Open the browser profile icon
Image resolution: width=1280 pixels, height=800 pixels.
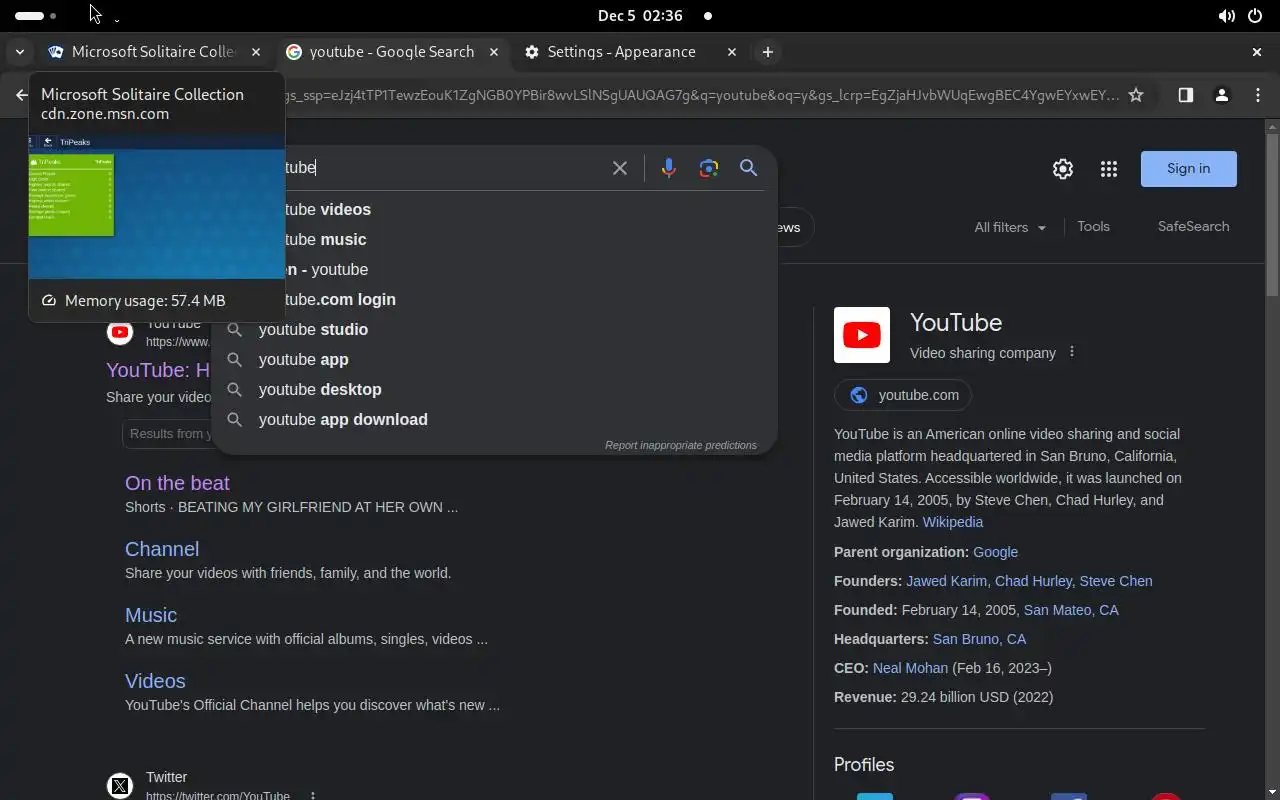tap(1221, 95)
